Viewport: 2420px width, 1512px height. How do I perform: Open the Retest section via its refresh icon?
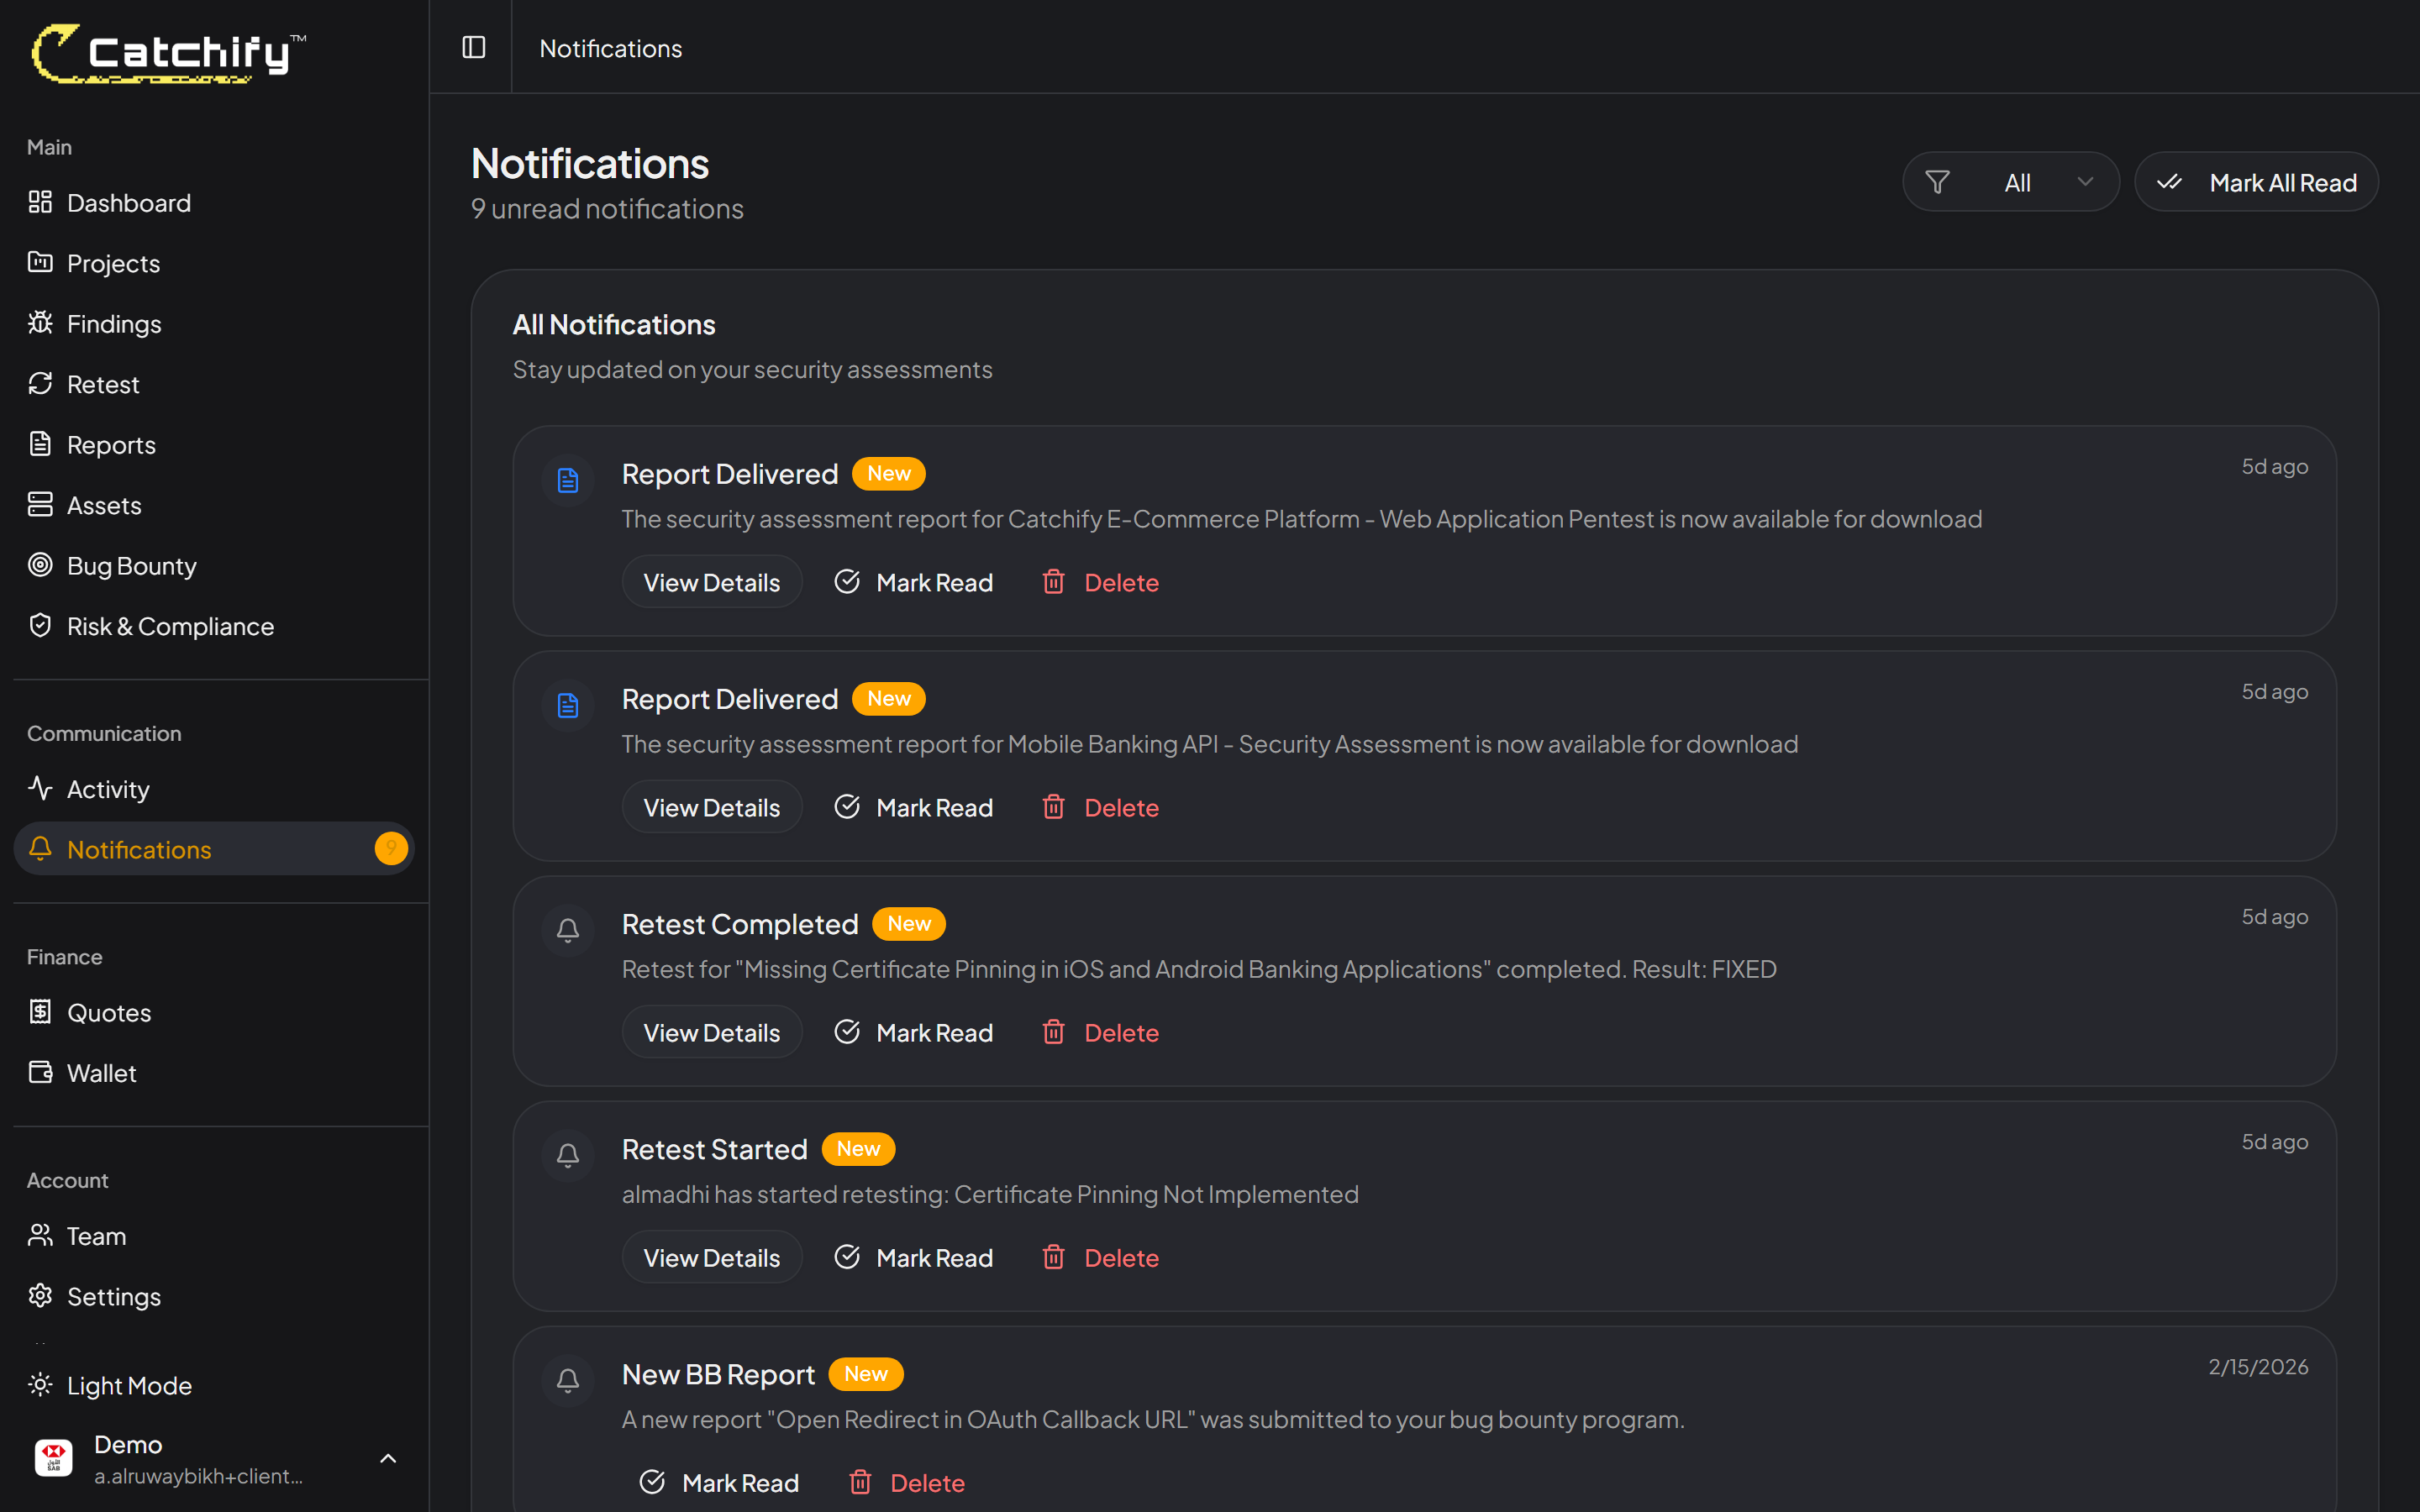40,383
